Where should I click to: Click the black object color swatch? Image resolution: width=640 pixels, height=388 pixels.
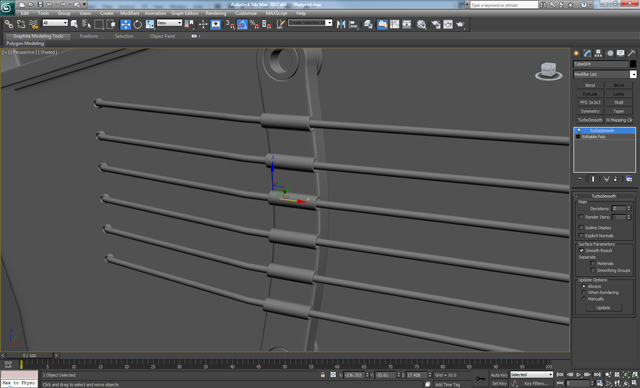633,64
